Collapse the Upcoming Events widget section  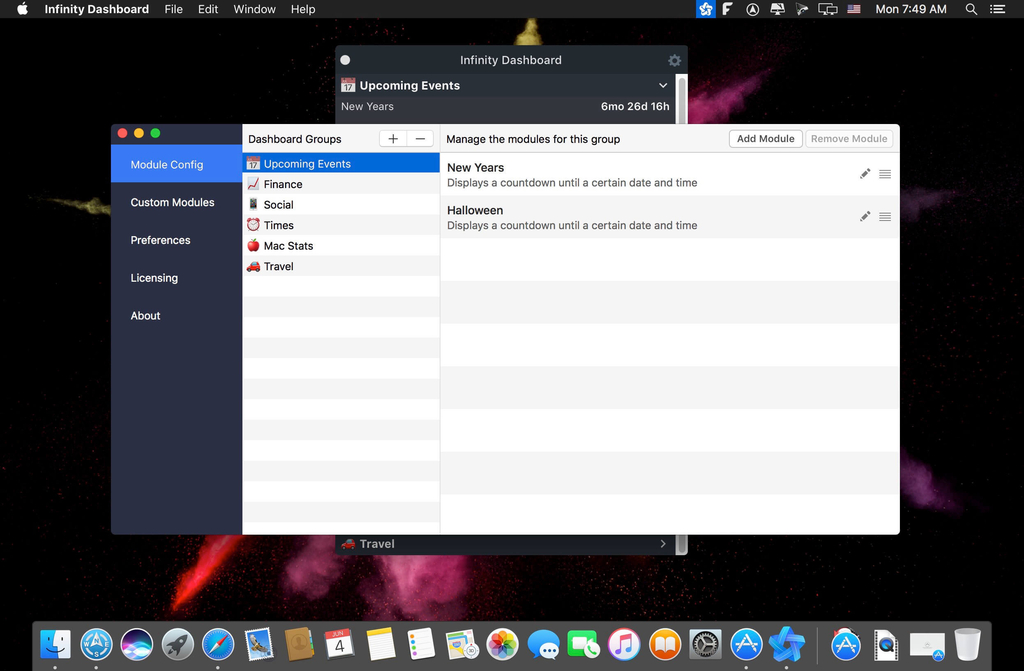coord(663,86)
